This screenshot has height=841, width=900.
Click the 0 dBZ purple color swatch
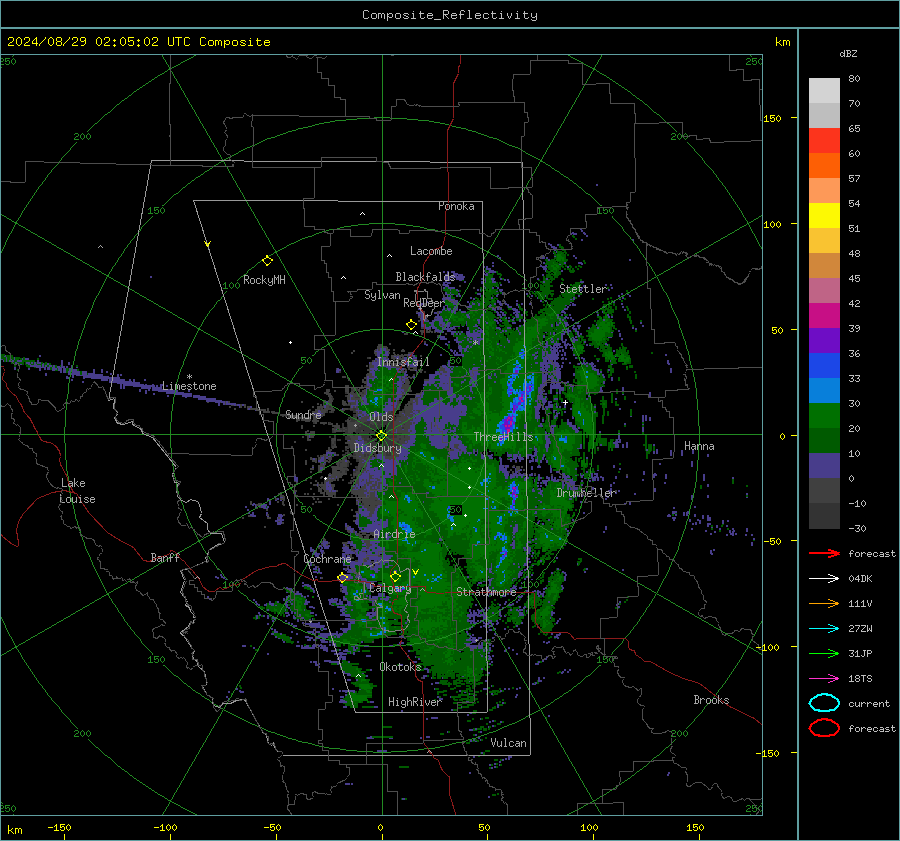coord(824,466)
